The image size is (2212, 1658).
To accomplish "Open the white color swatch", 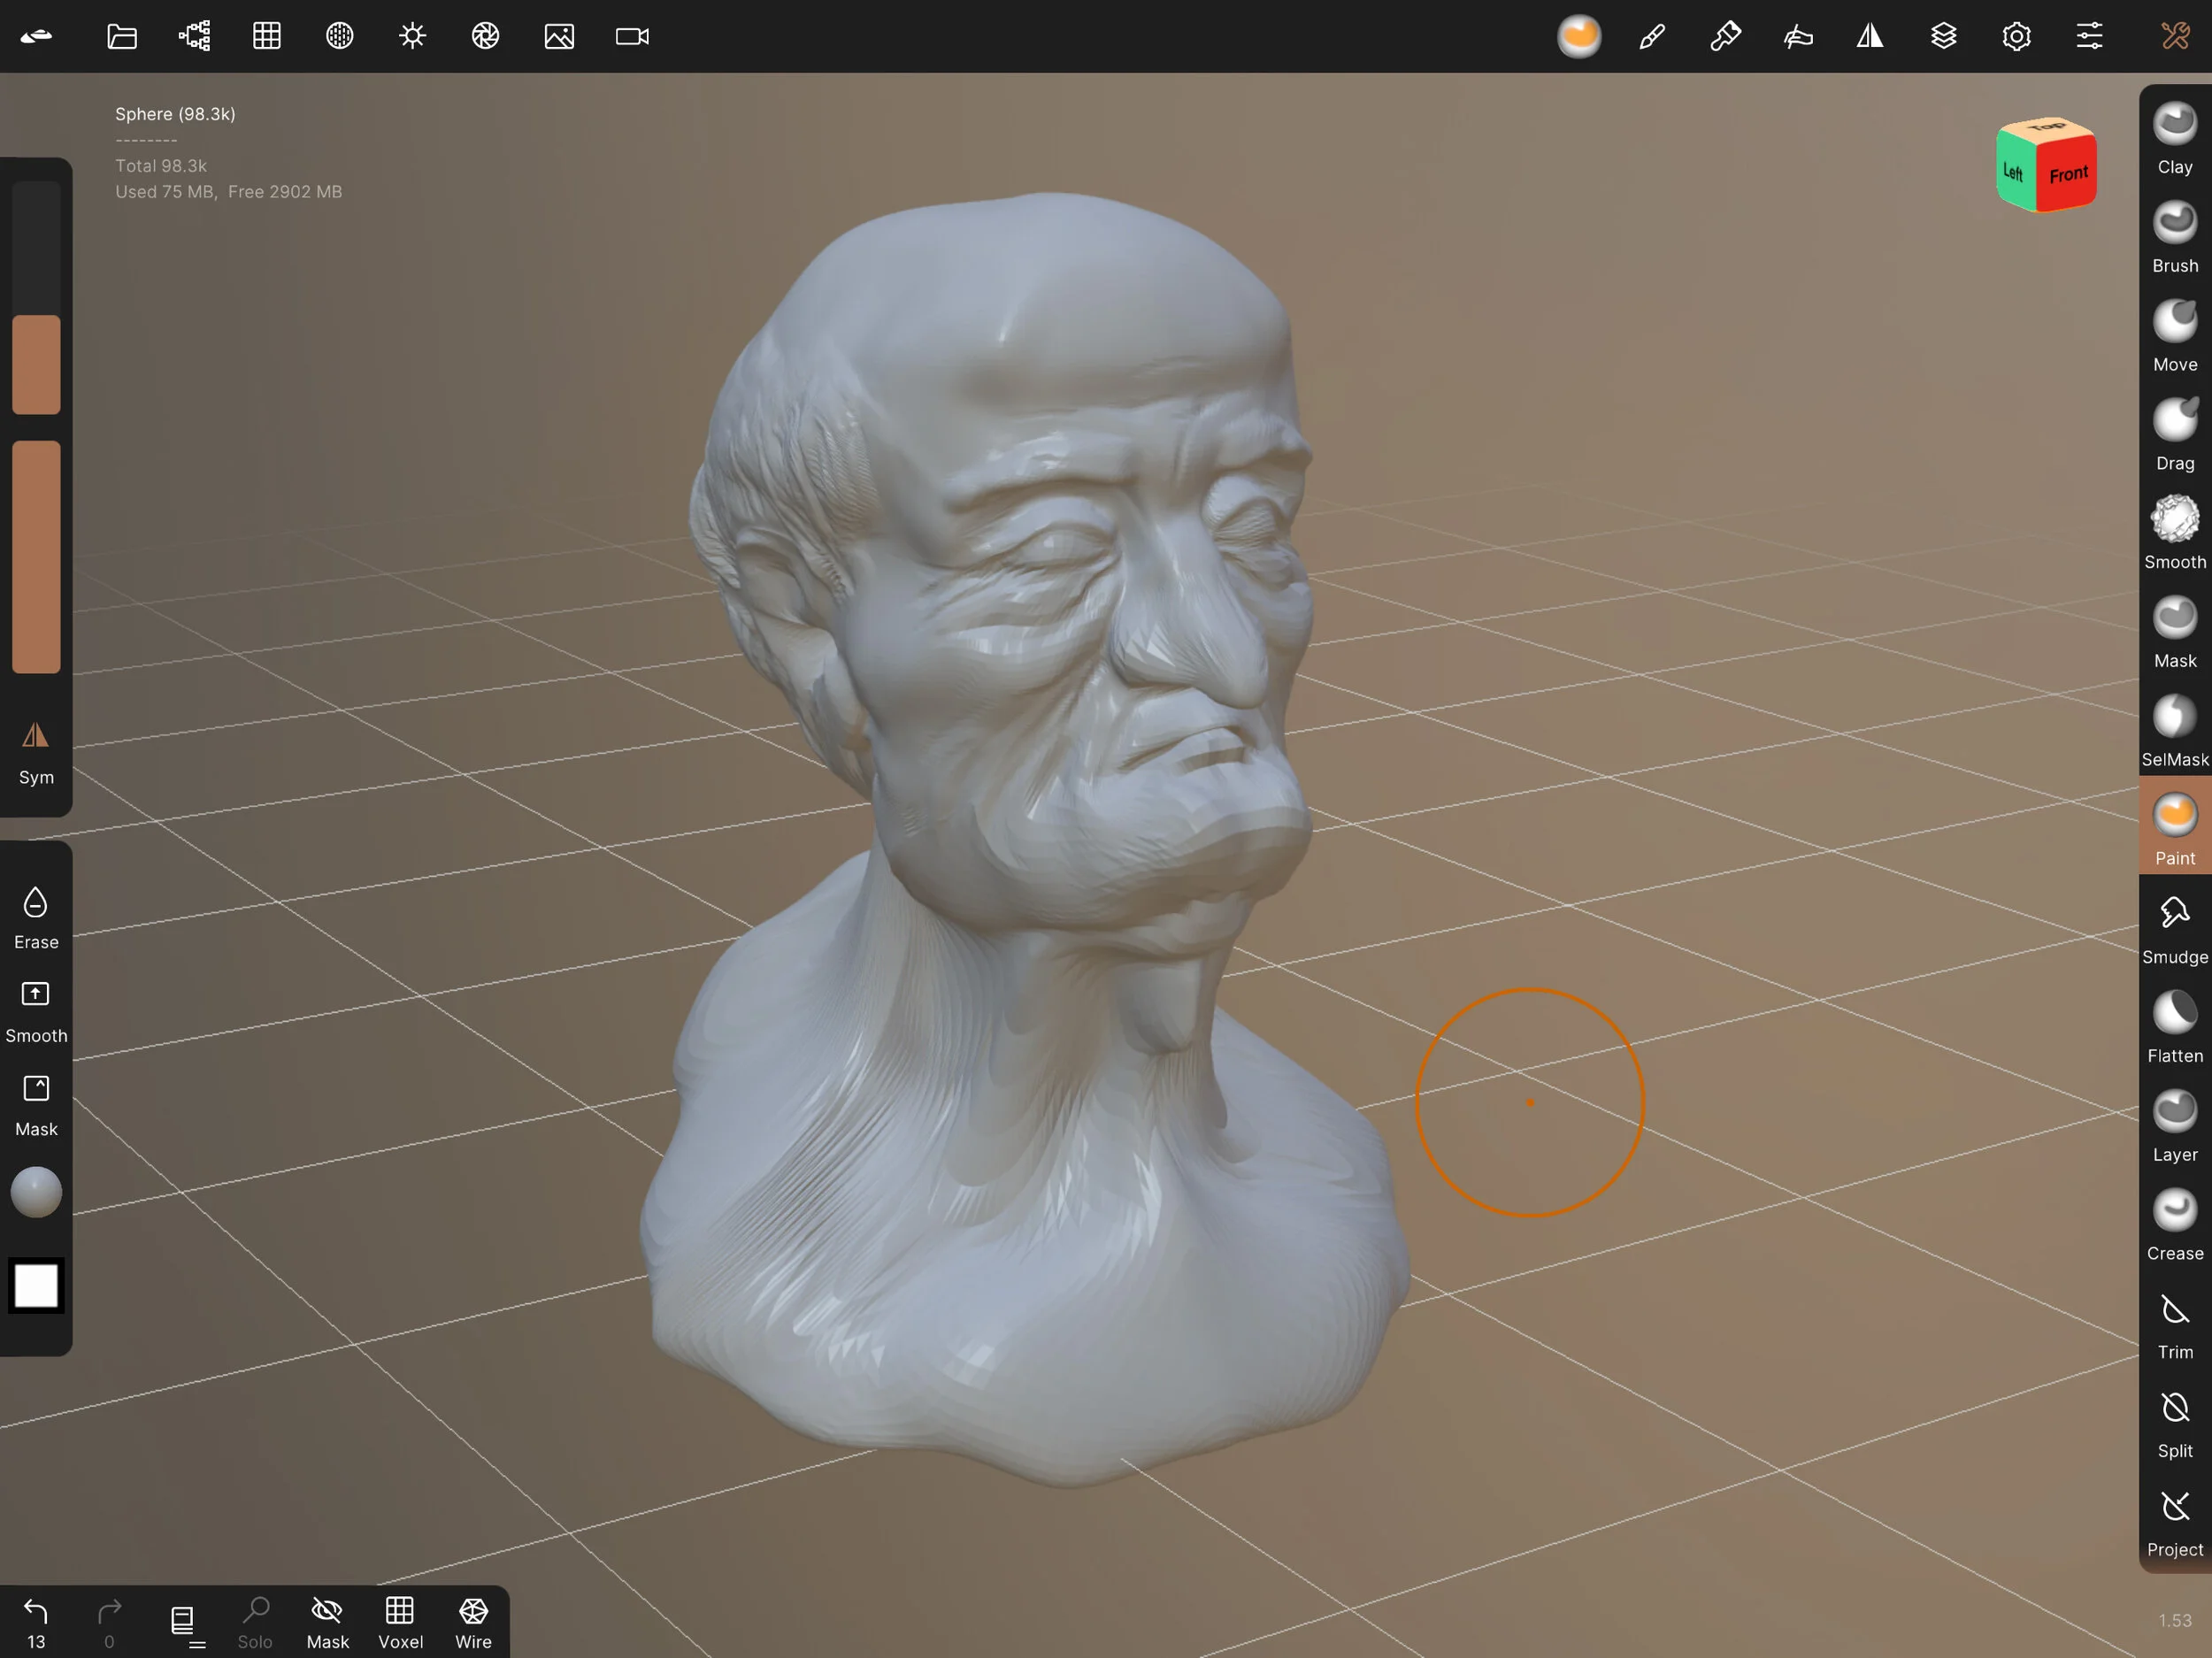I will click(x=36, y=1285).
